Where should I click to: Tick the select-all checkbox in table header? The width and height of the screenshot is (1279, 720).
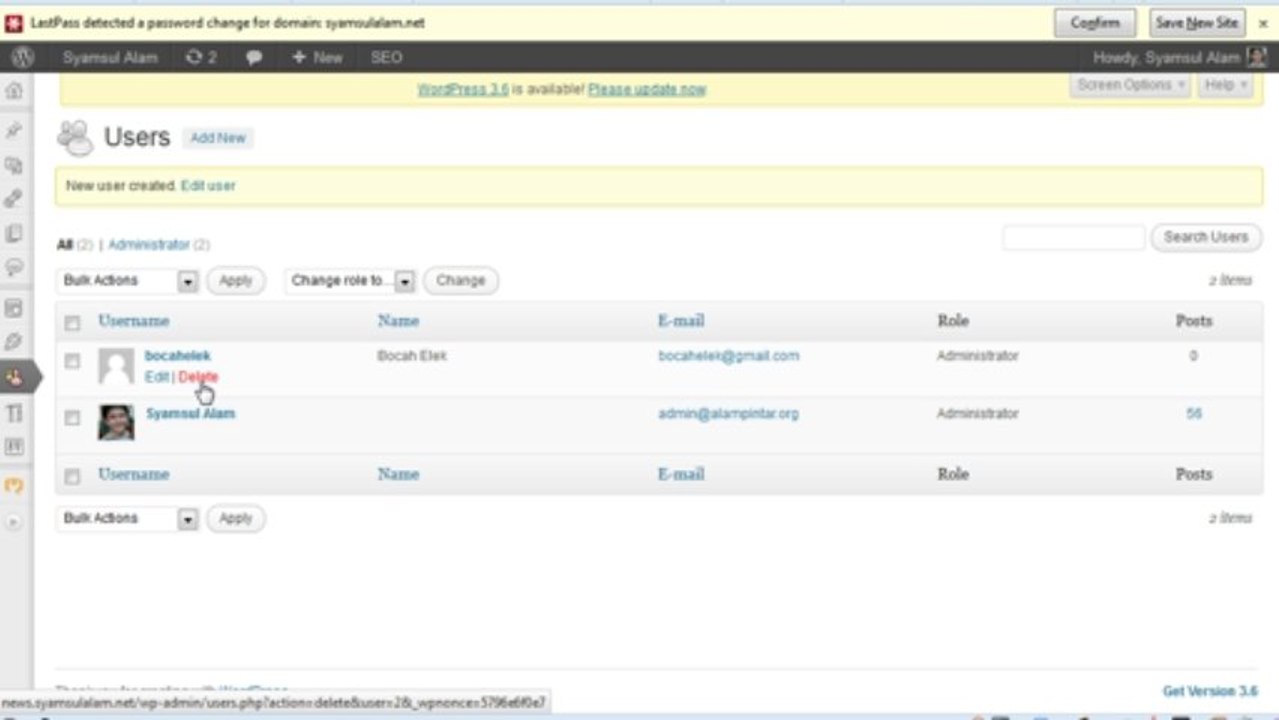point(72,322)
